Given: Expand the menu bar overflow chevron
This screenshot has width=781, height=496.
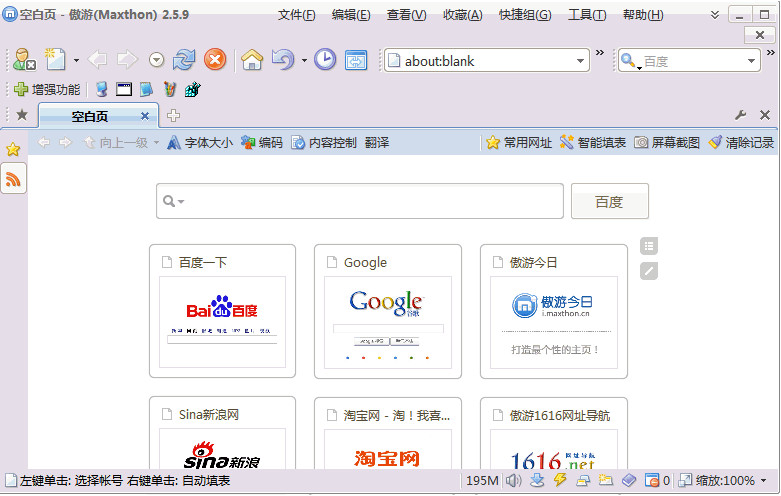Looking at the screenshot, I should point(715,15).
